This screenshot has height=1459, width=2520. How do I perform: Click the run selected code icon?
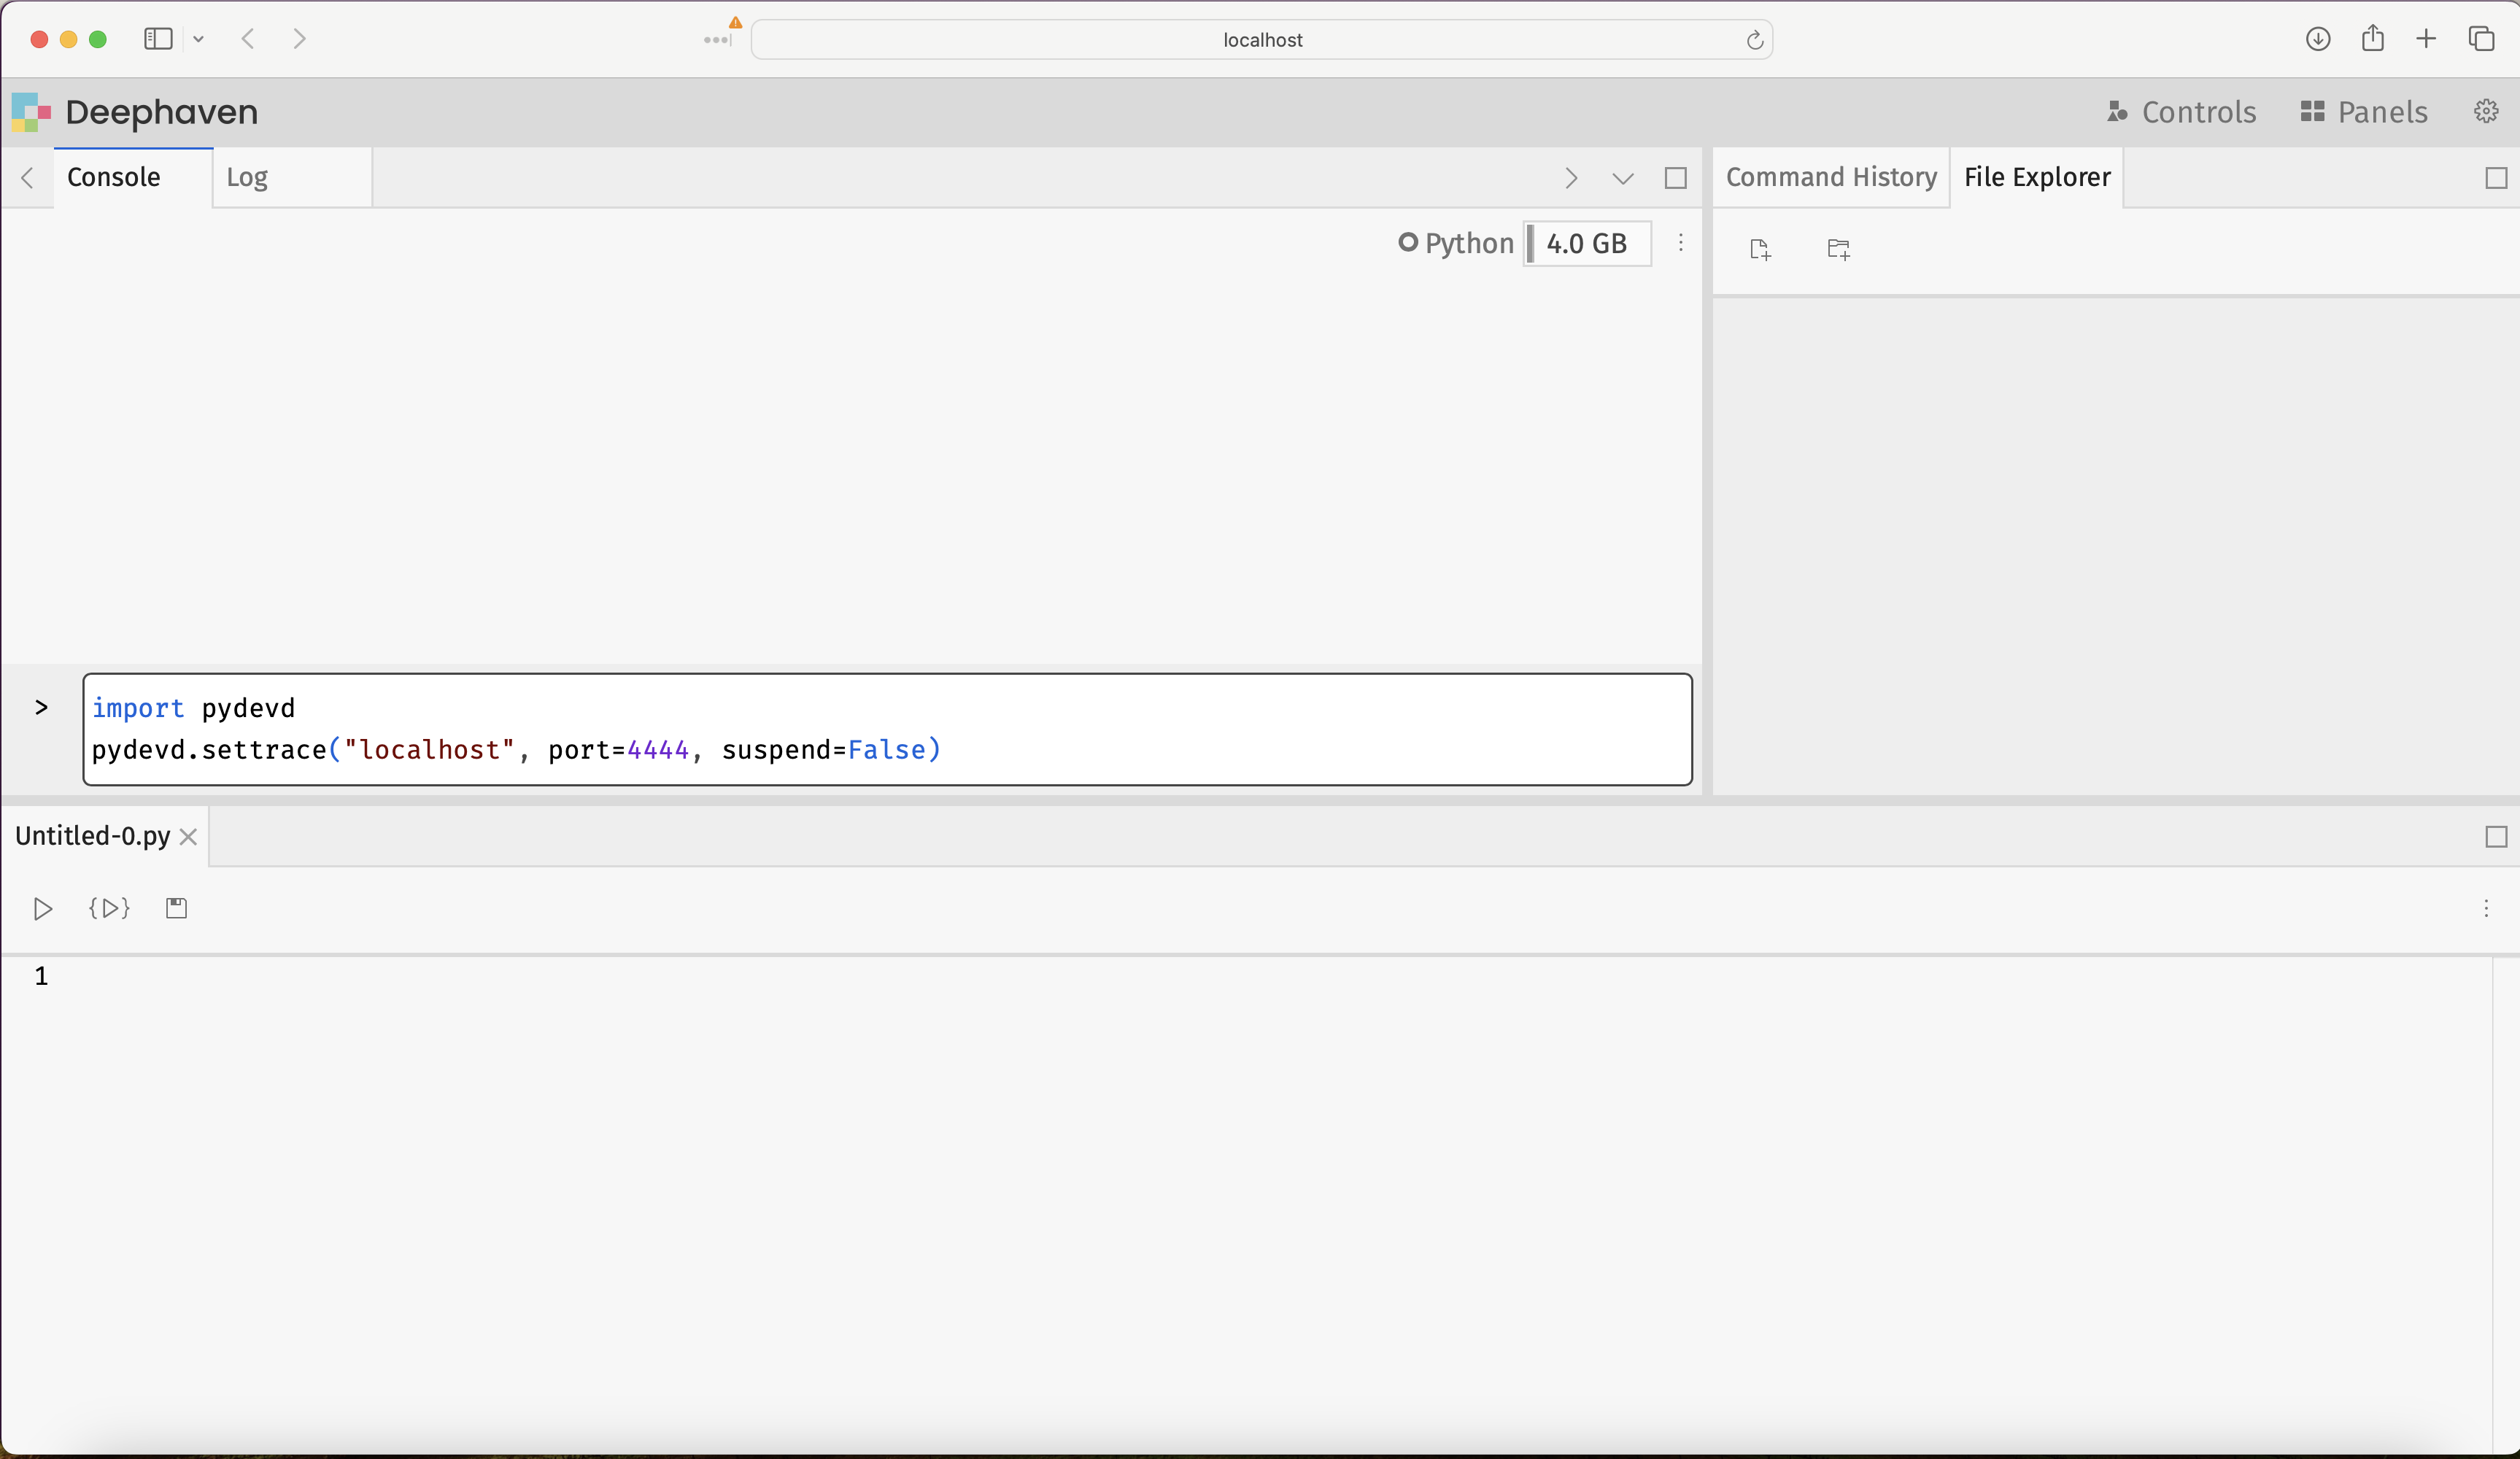click(x=109, y=908)
